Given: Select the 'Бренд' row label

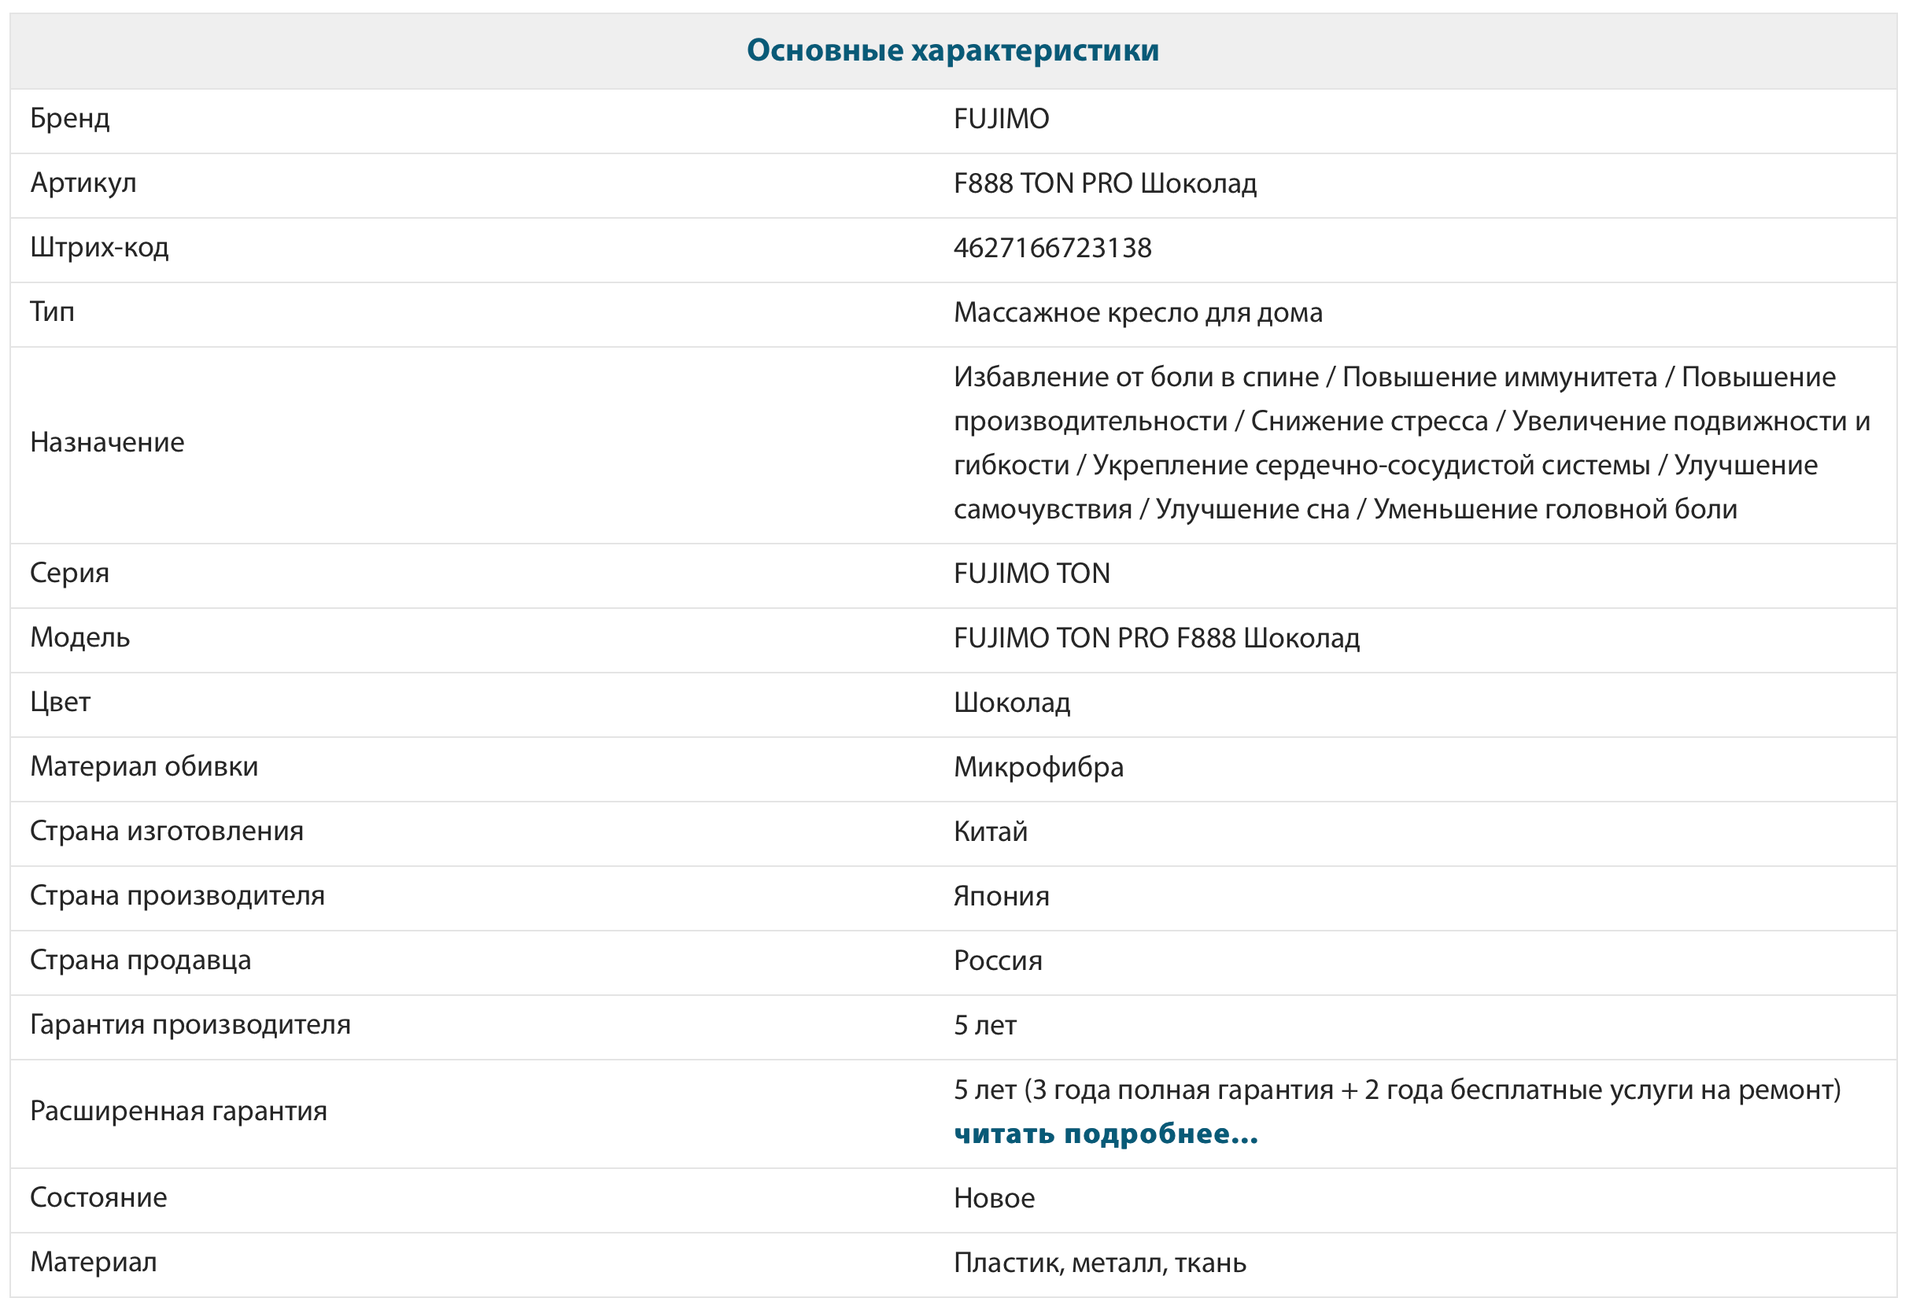Looking at the screenshot, I should click(x=70, y=118).
